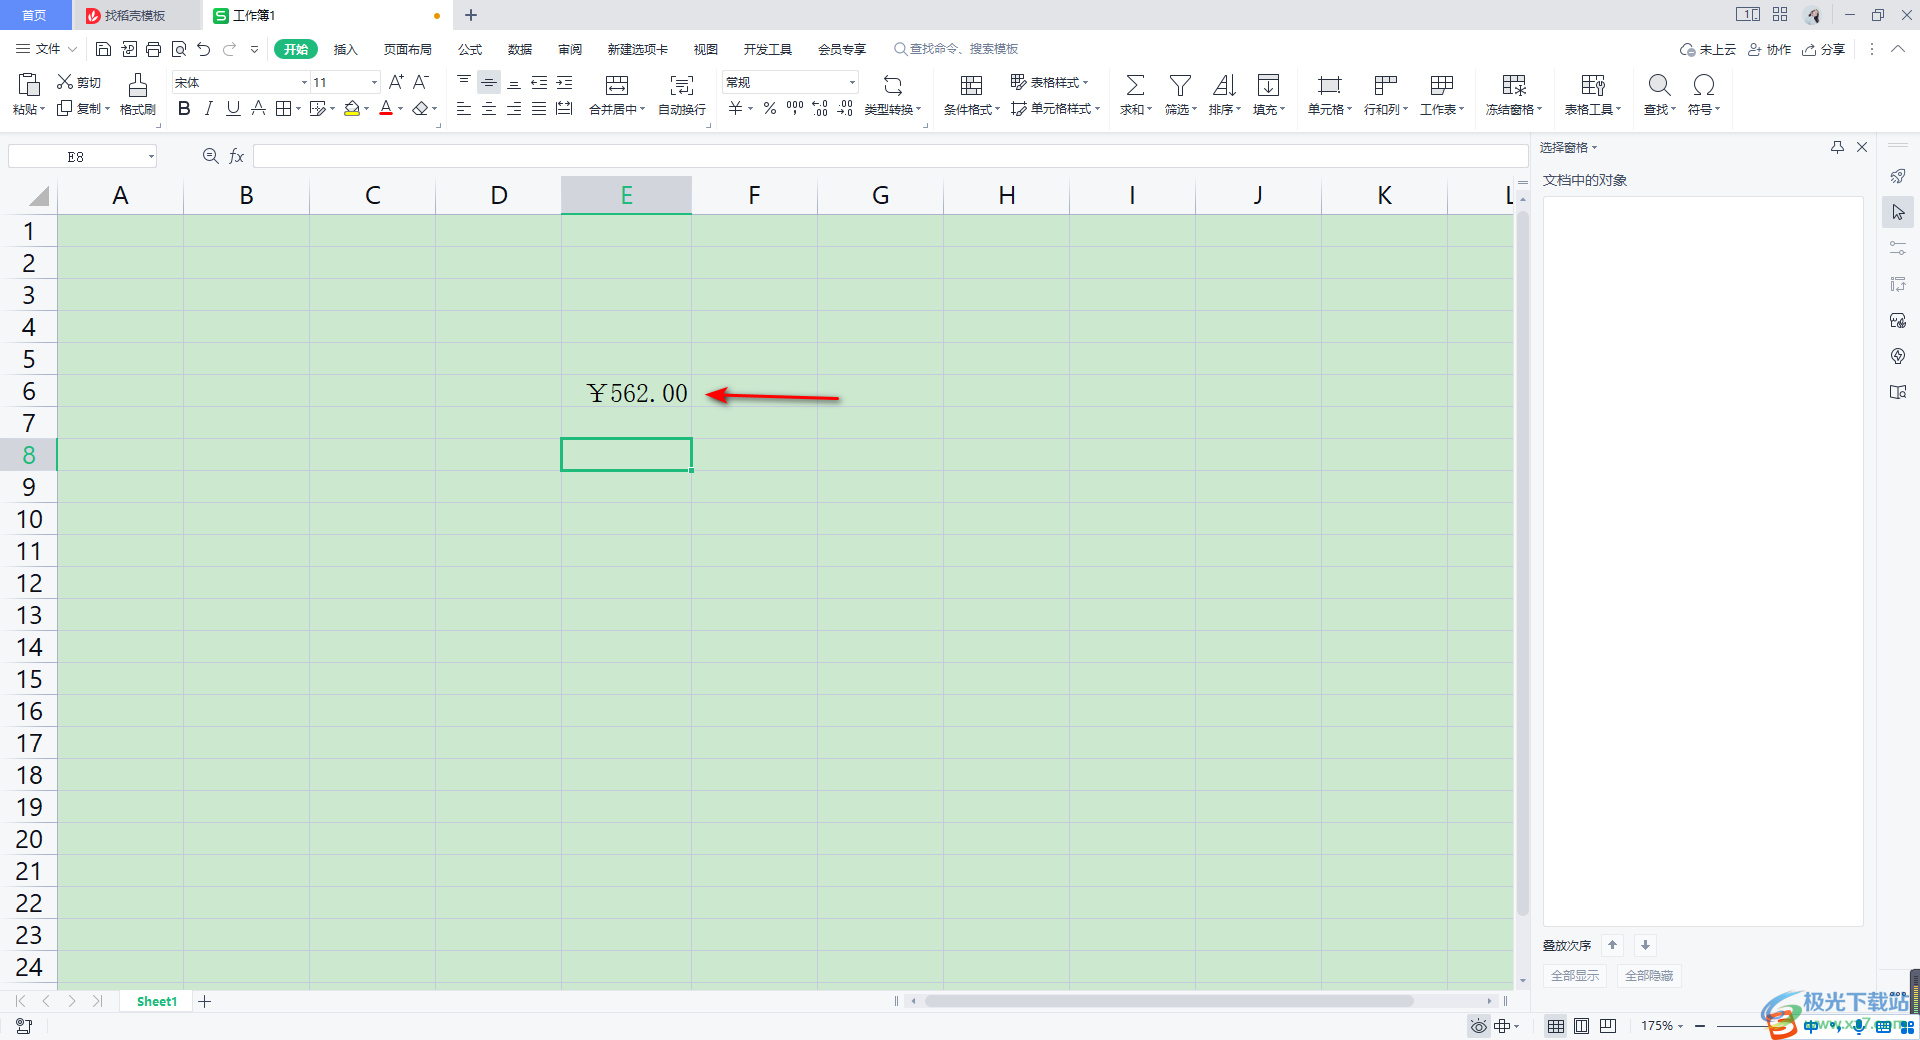Click the Save icon in quick access toolbar
The image size is (1920, 1040).
click(x=103, y=49)
